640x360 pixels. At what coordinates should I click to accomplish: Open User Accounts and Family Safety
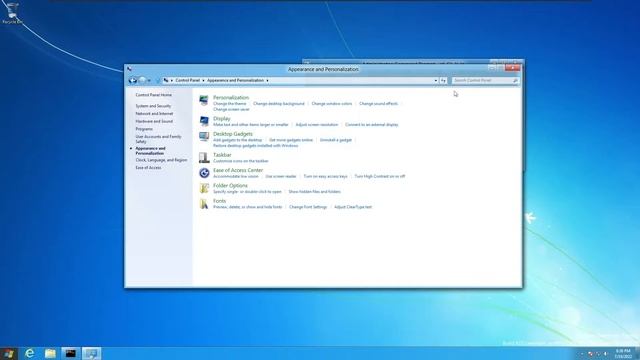pos(158,139)
